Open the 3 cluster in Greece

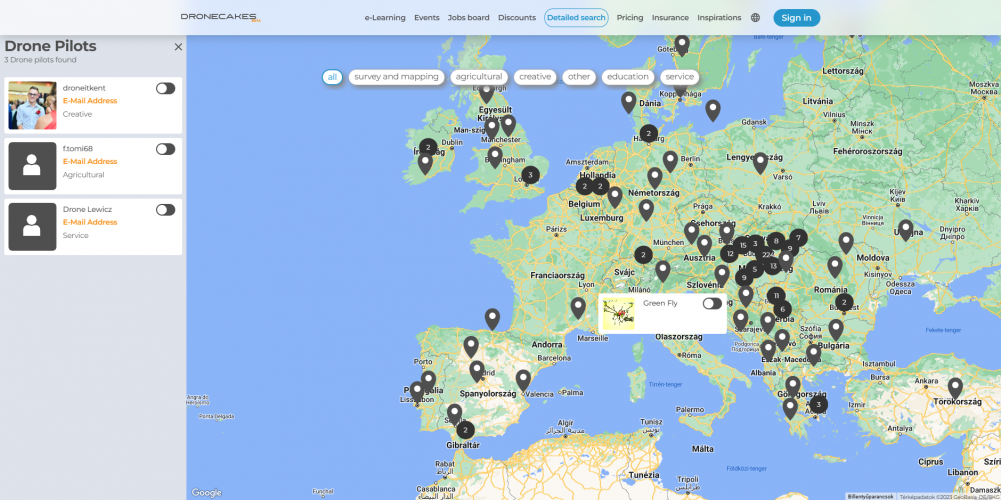[818, 404]
